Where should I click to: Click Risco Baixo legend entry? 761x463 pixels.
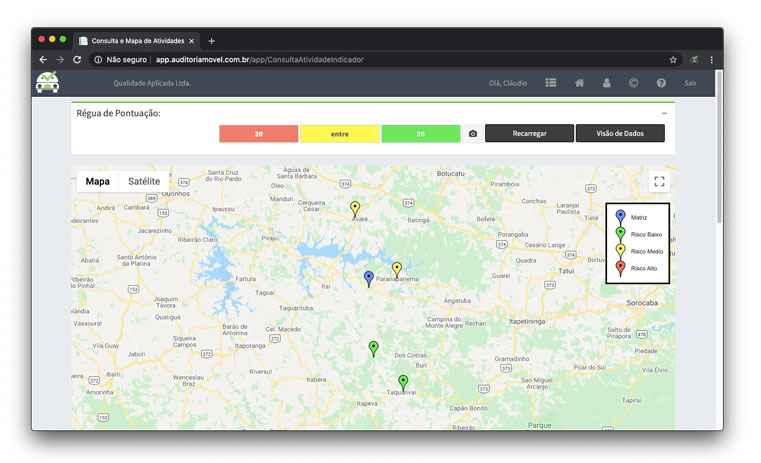coord(638,234)
